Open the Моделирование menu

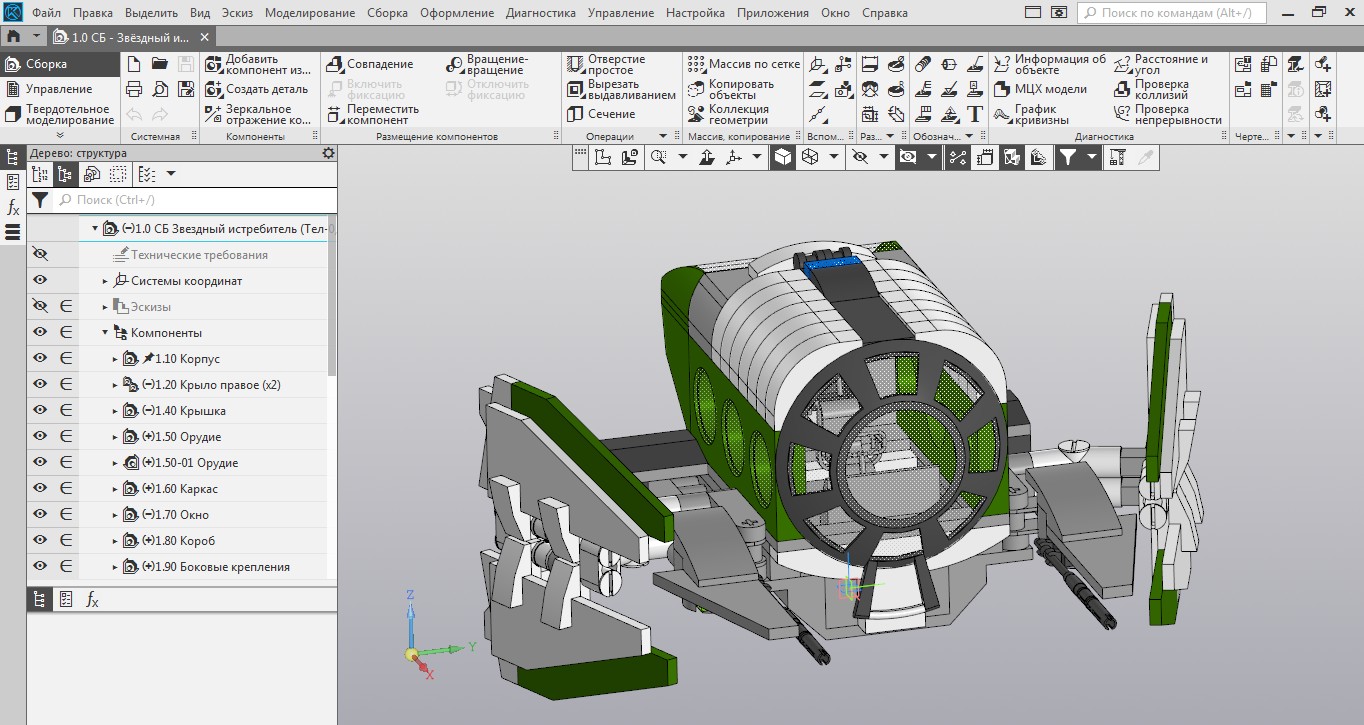point(310,13)
